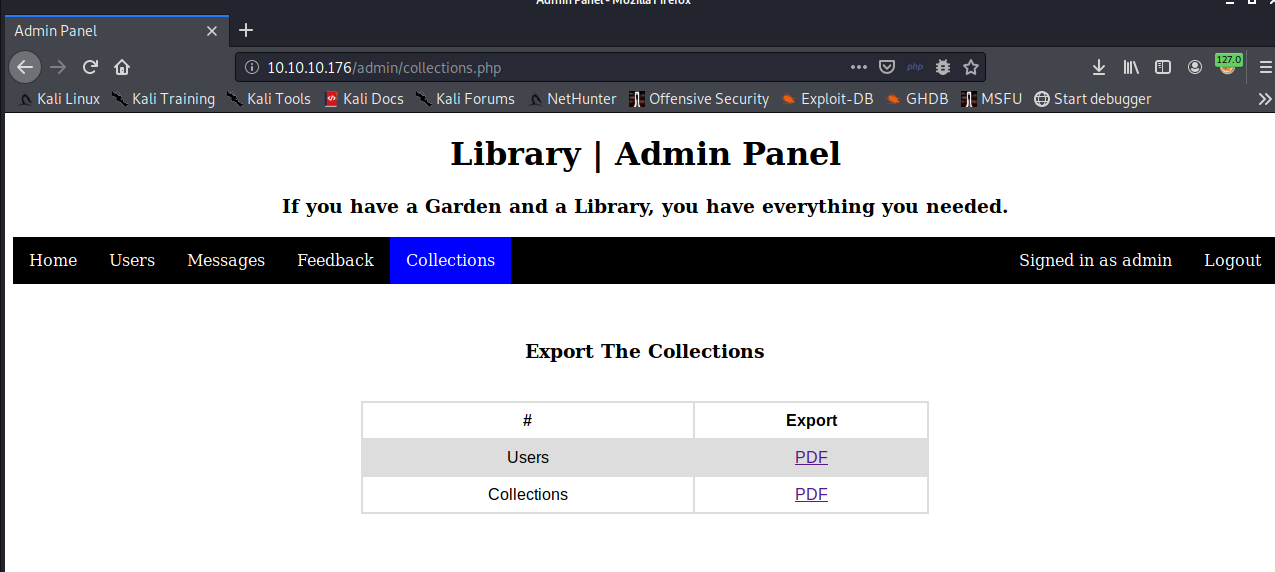Open the Kali Tools bookmark

click(268, 99)
